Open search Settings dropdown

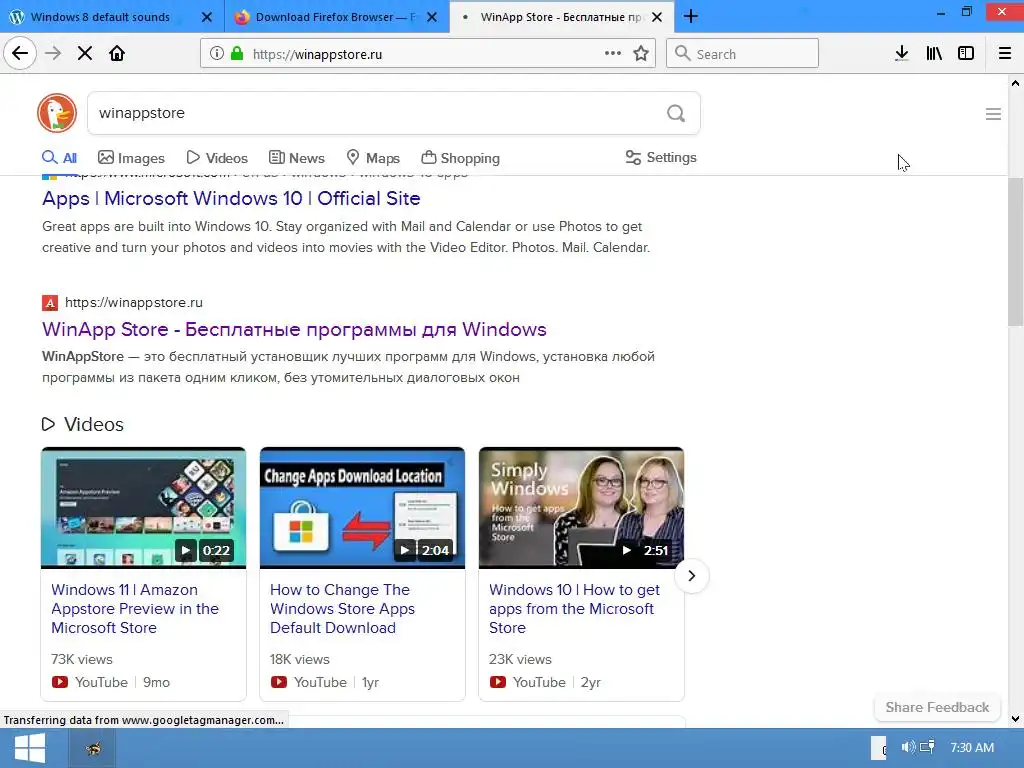[x=661, y=157]
